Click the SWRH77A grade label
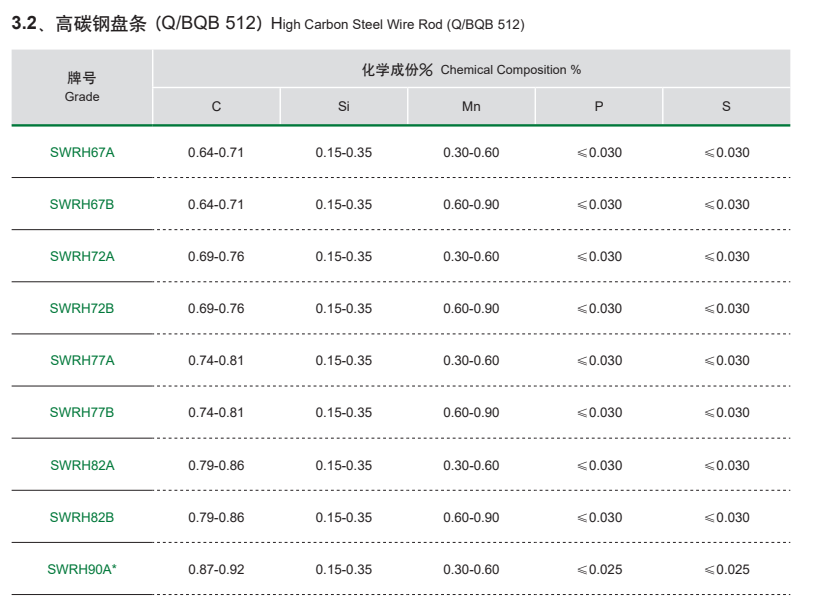 point(82,361)
